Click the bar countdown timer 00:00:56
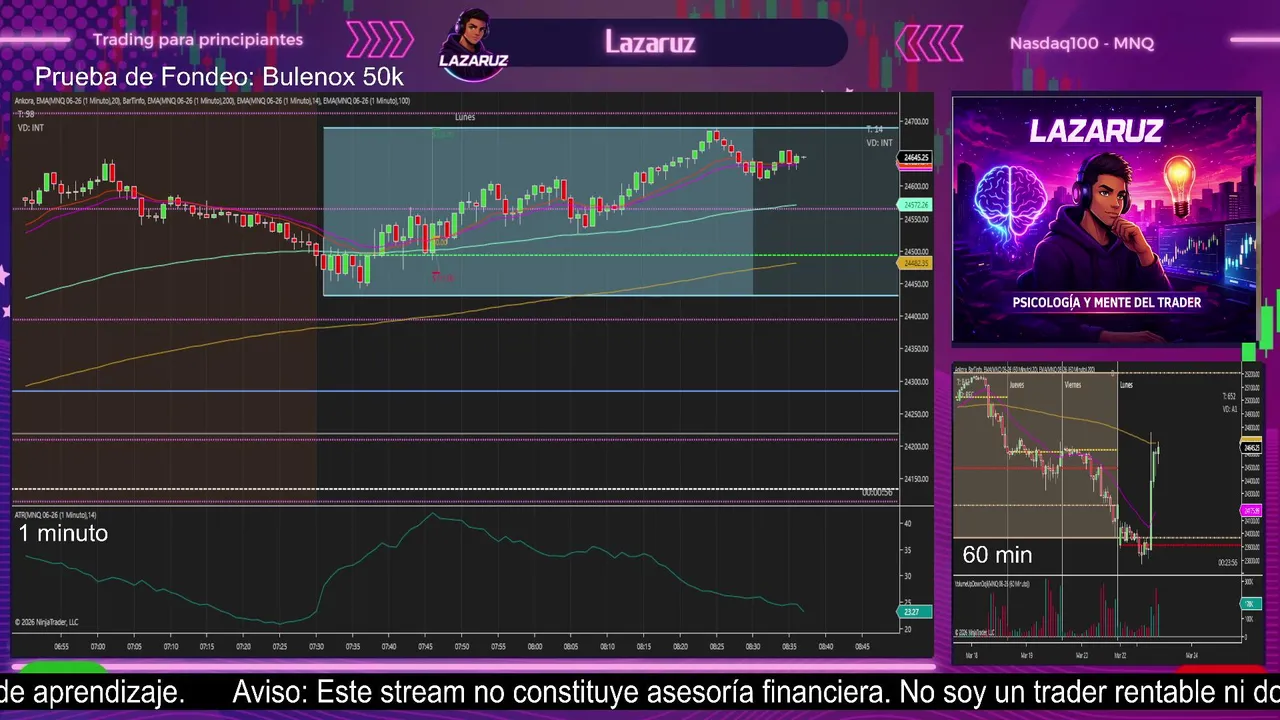This screenshot has height=720, width=1280. click(877, 493)
